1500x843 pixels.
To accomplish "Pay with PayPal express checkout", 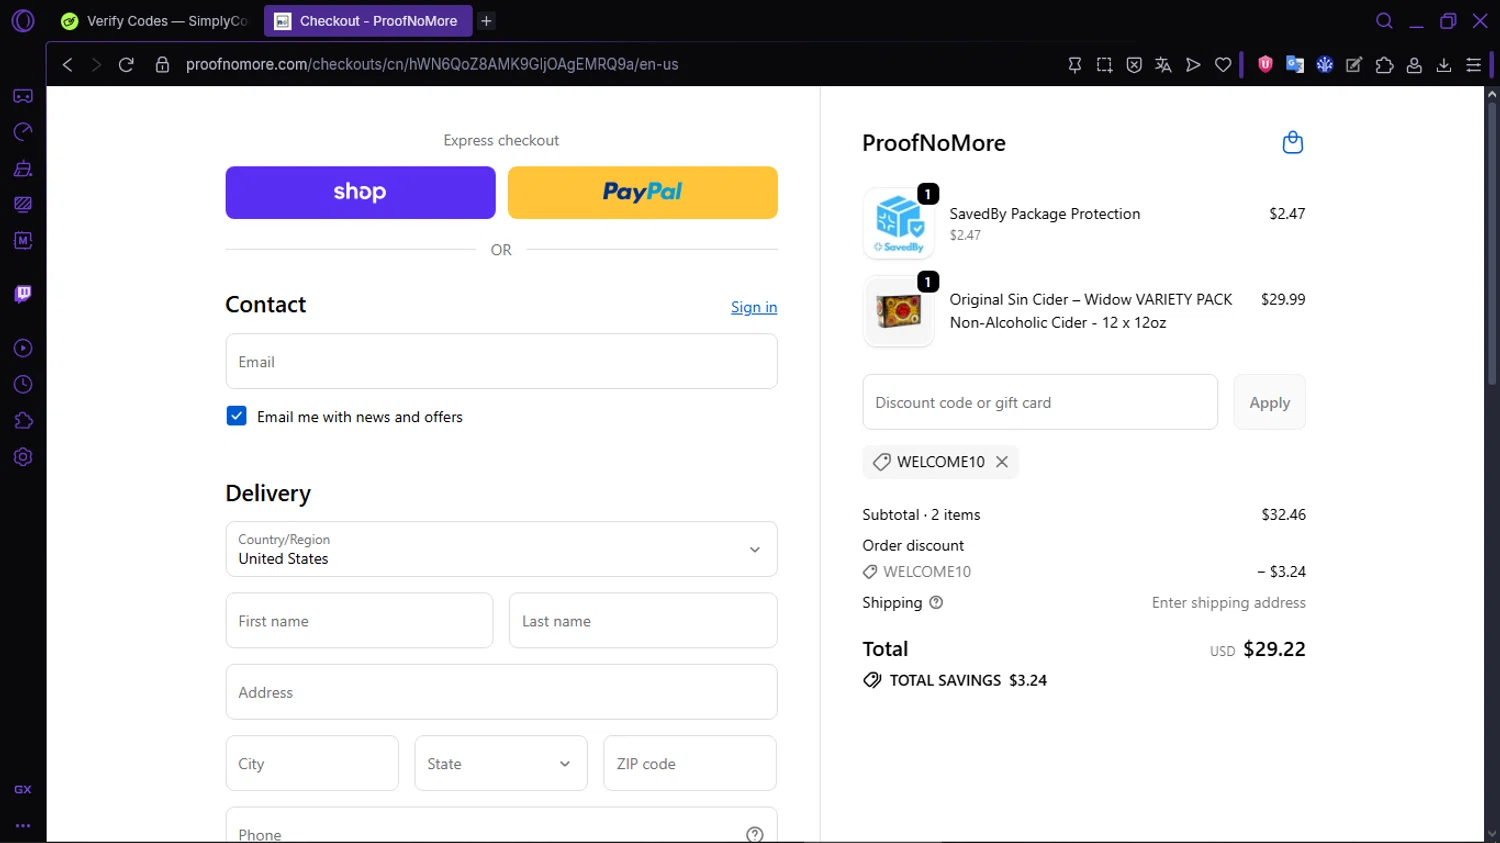I will [x=643, y=192].
